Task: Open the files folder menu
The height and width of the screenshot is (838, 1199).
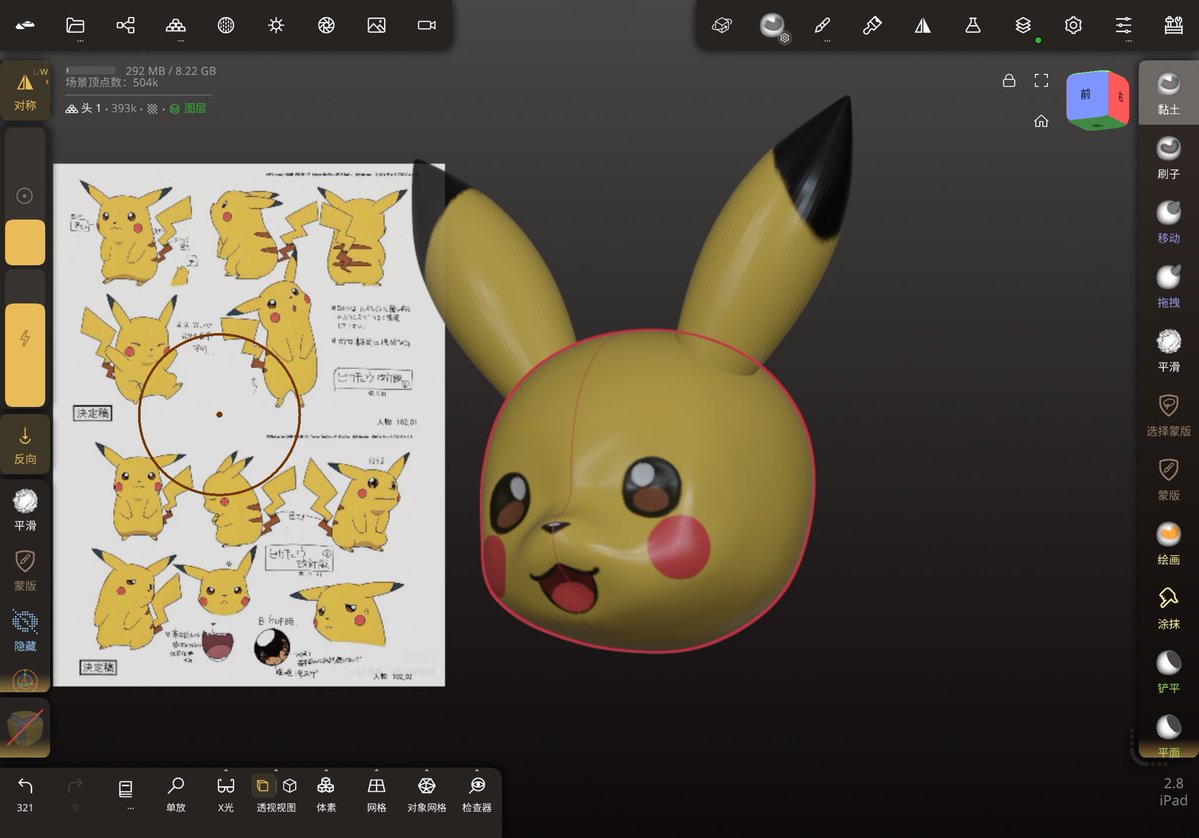Action: click(75, 25)
